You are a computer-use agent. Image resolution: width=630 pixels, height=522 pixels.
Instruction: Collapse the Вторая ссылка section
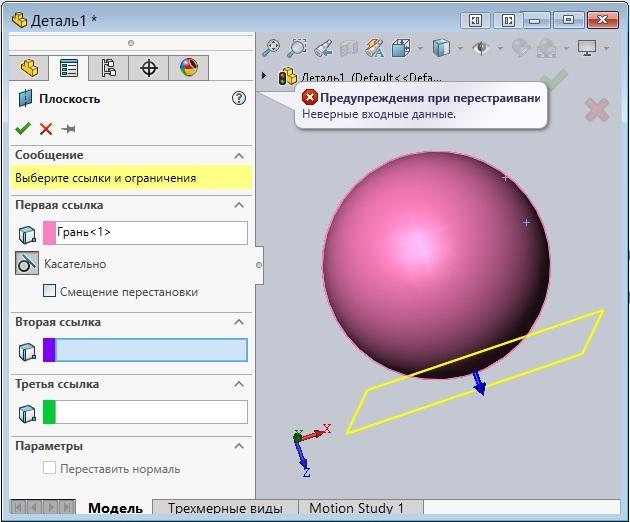pos(239,322)
